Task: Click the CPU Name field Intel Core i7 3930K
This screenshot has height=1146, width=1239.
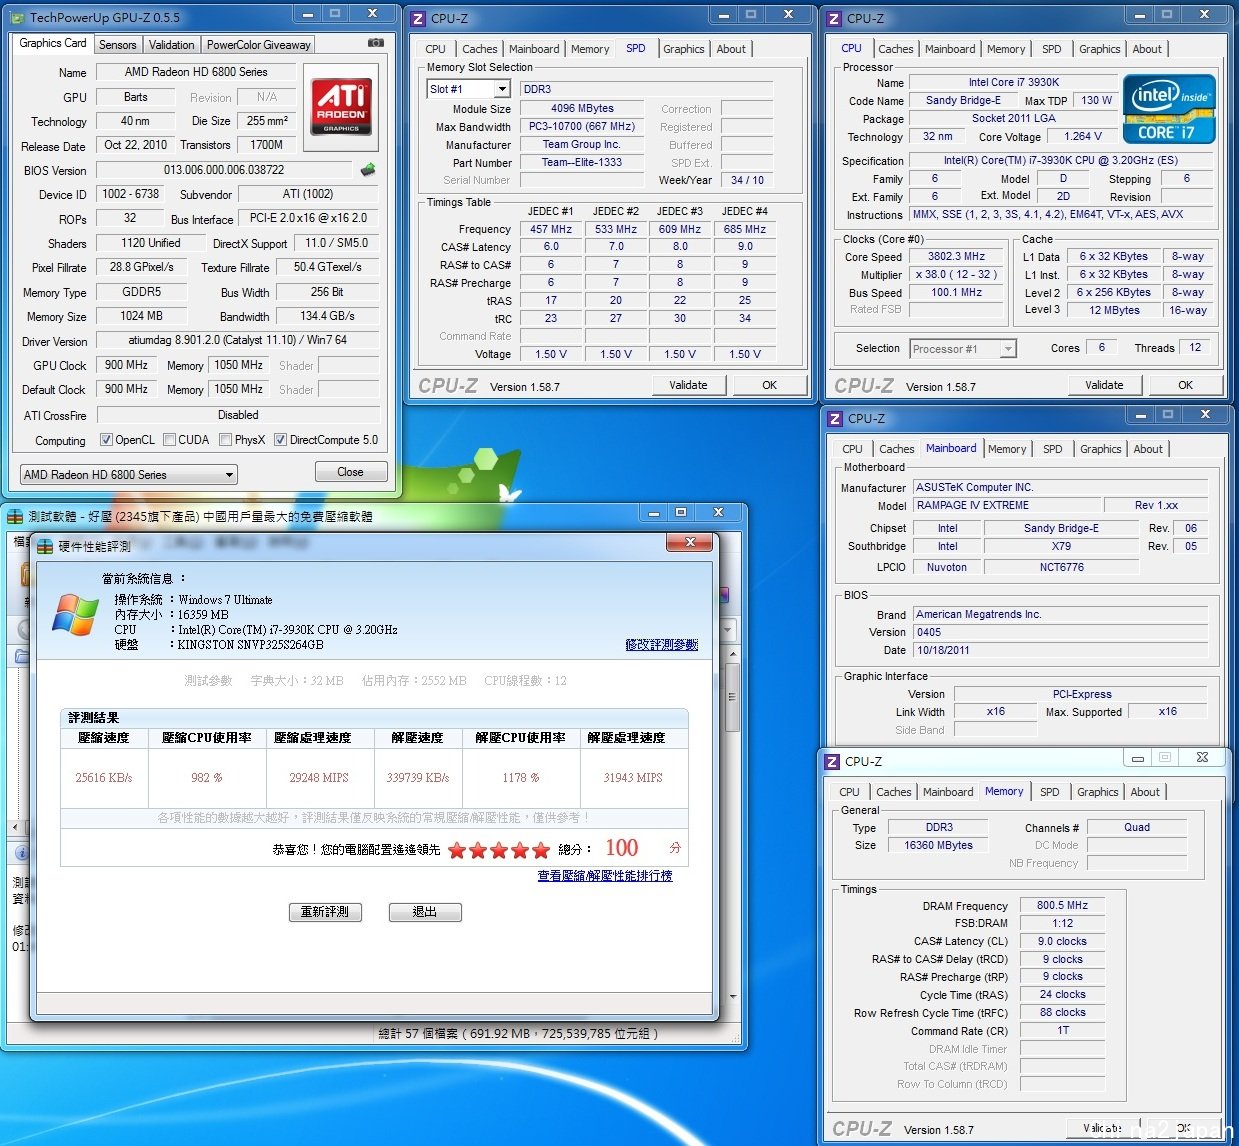Action: click(1014, 83)
